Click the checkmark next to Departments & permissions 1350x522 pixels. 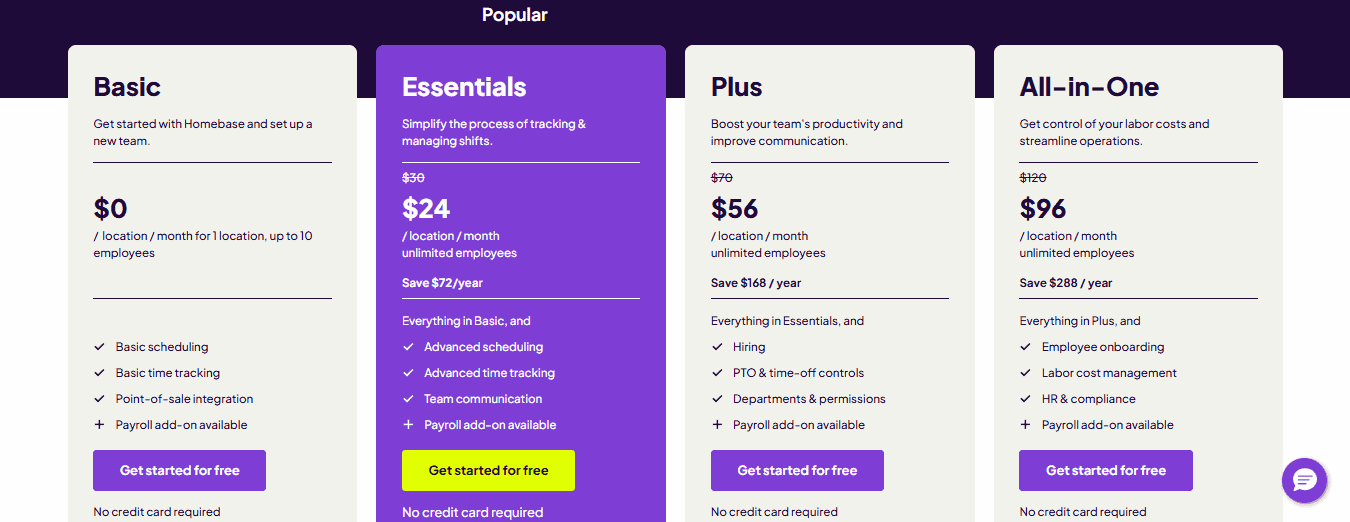click(717, 399)
